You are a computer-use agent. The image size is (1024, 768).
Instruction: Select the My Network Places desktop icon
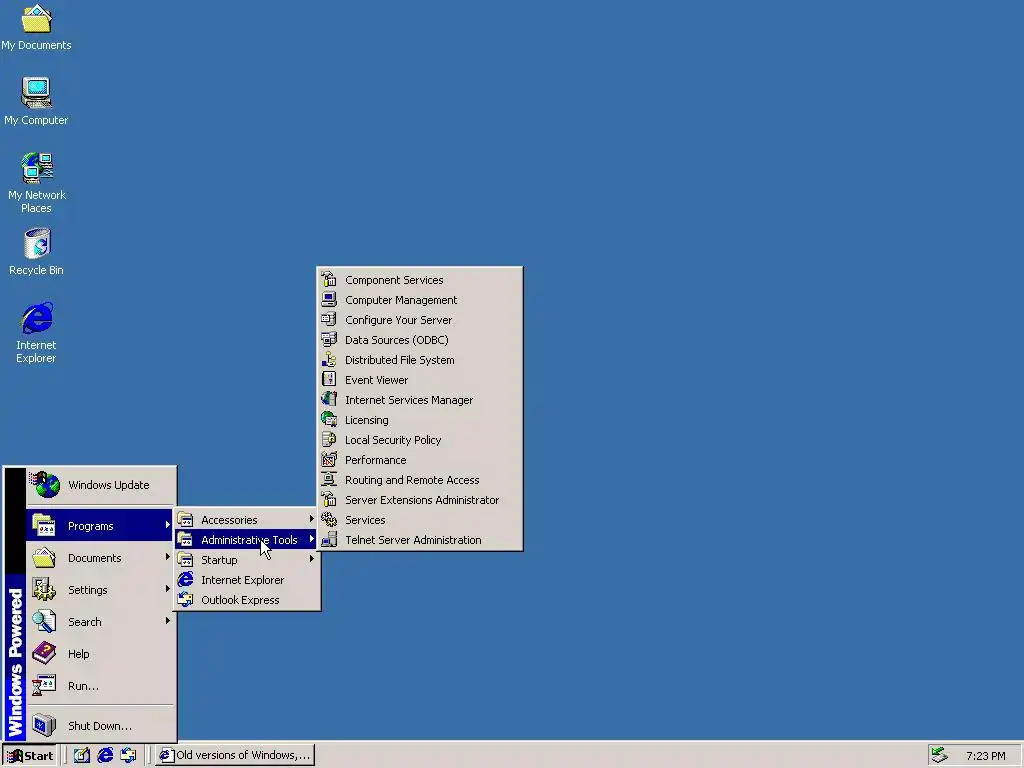[37, 183]
